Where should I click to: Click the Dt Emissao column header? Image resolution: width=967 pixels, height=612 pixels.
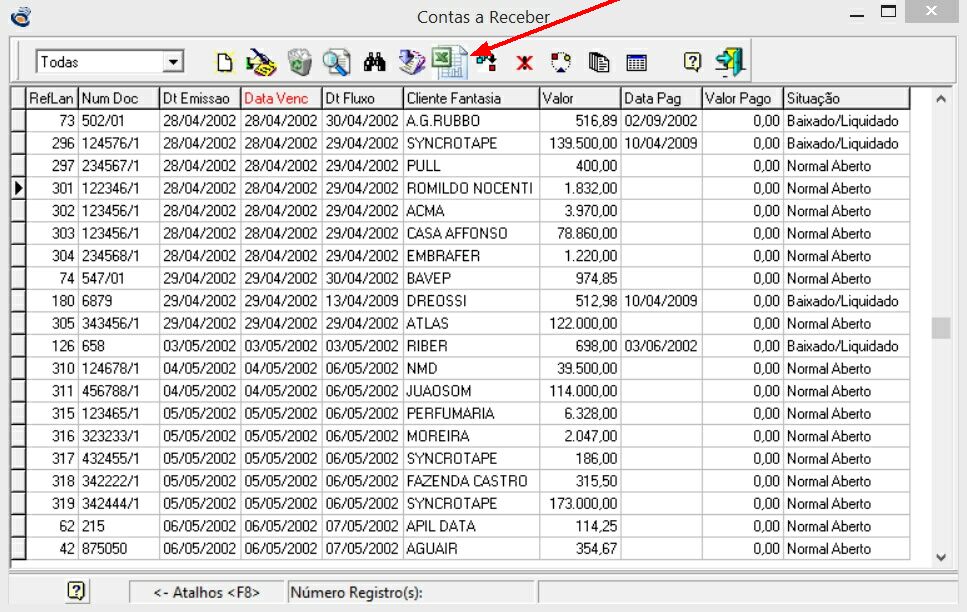[x=200, y=98]
